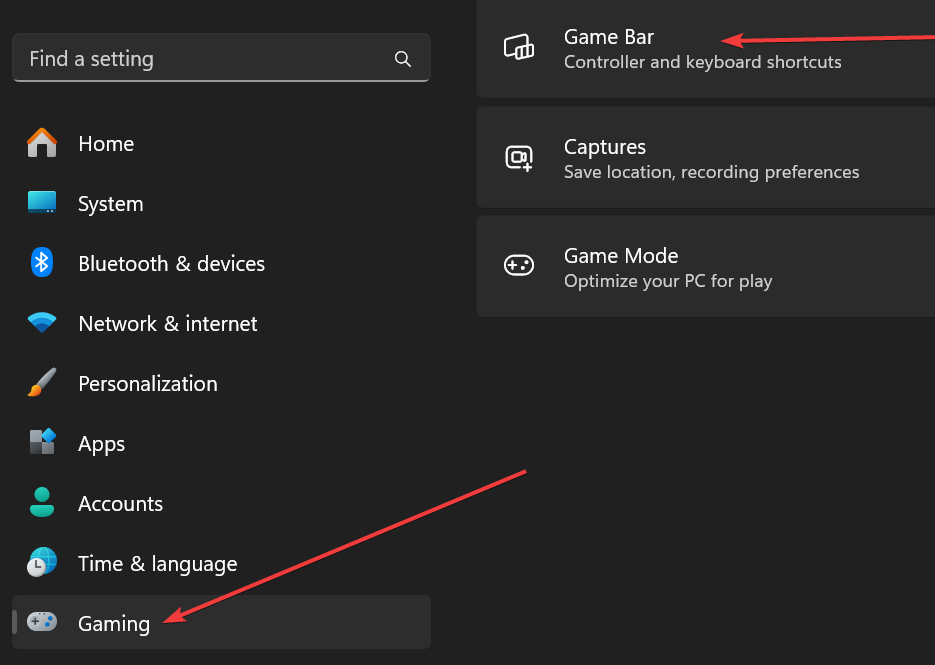Click 'Save location, recording preferences' description
Viewport: 935px width, 665px height.
(x=711, y=172)
